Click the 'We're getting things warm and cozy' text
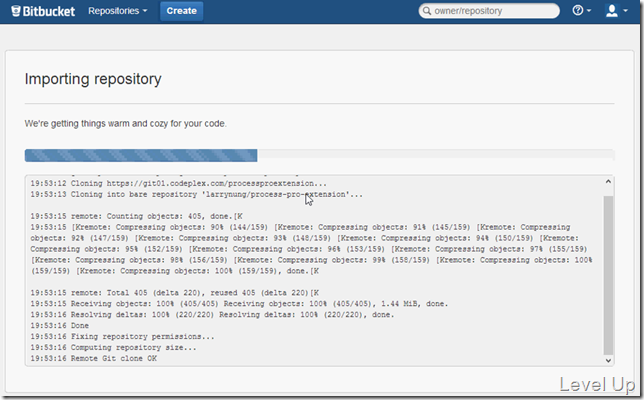This screenshot has height=400, width=644. pyautogui.click(x=125, y=124)
